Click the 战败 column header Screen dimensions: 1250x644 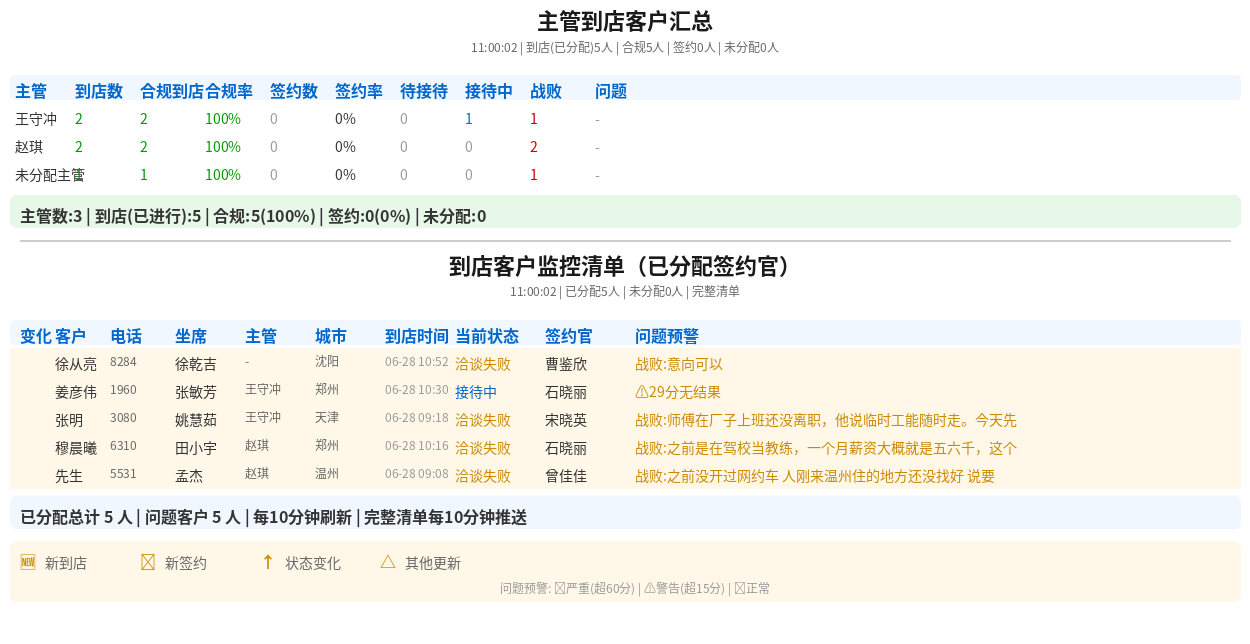tap(546, 91)
